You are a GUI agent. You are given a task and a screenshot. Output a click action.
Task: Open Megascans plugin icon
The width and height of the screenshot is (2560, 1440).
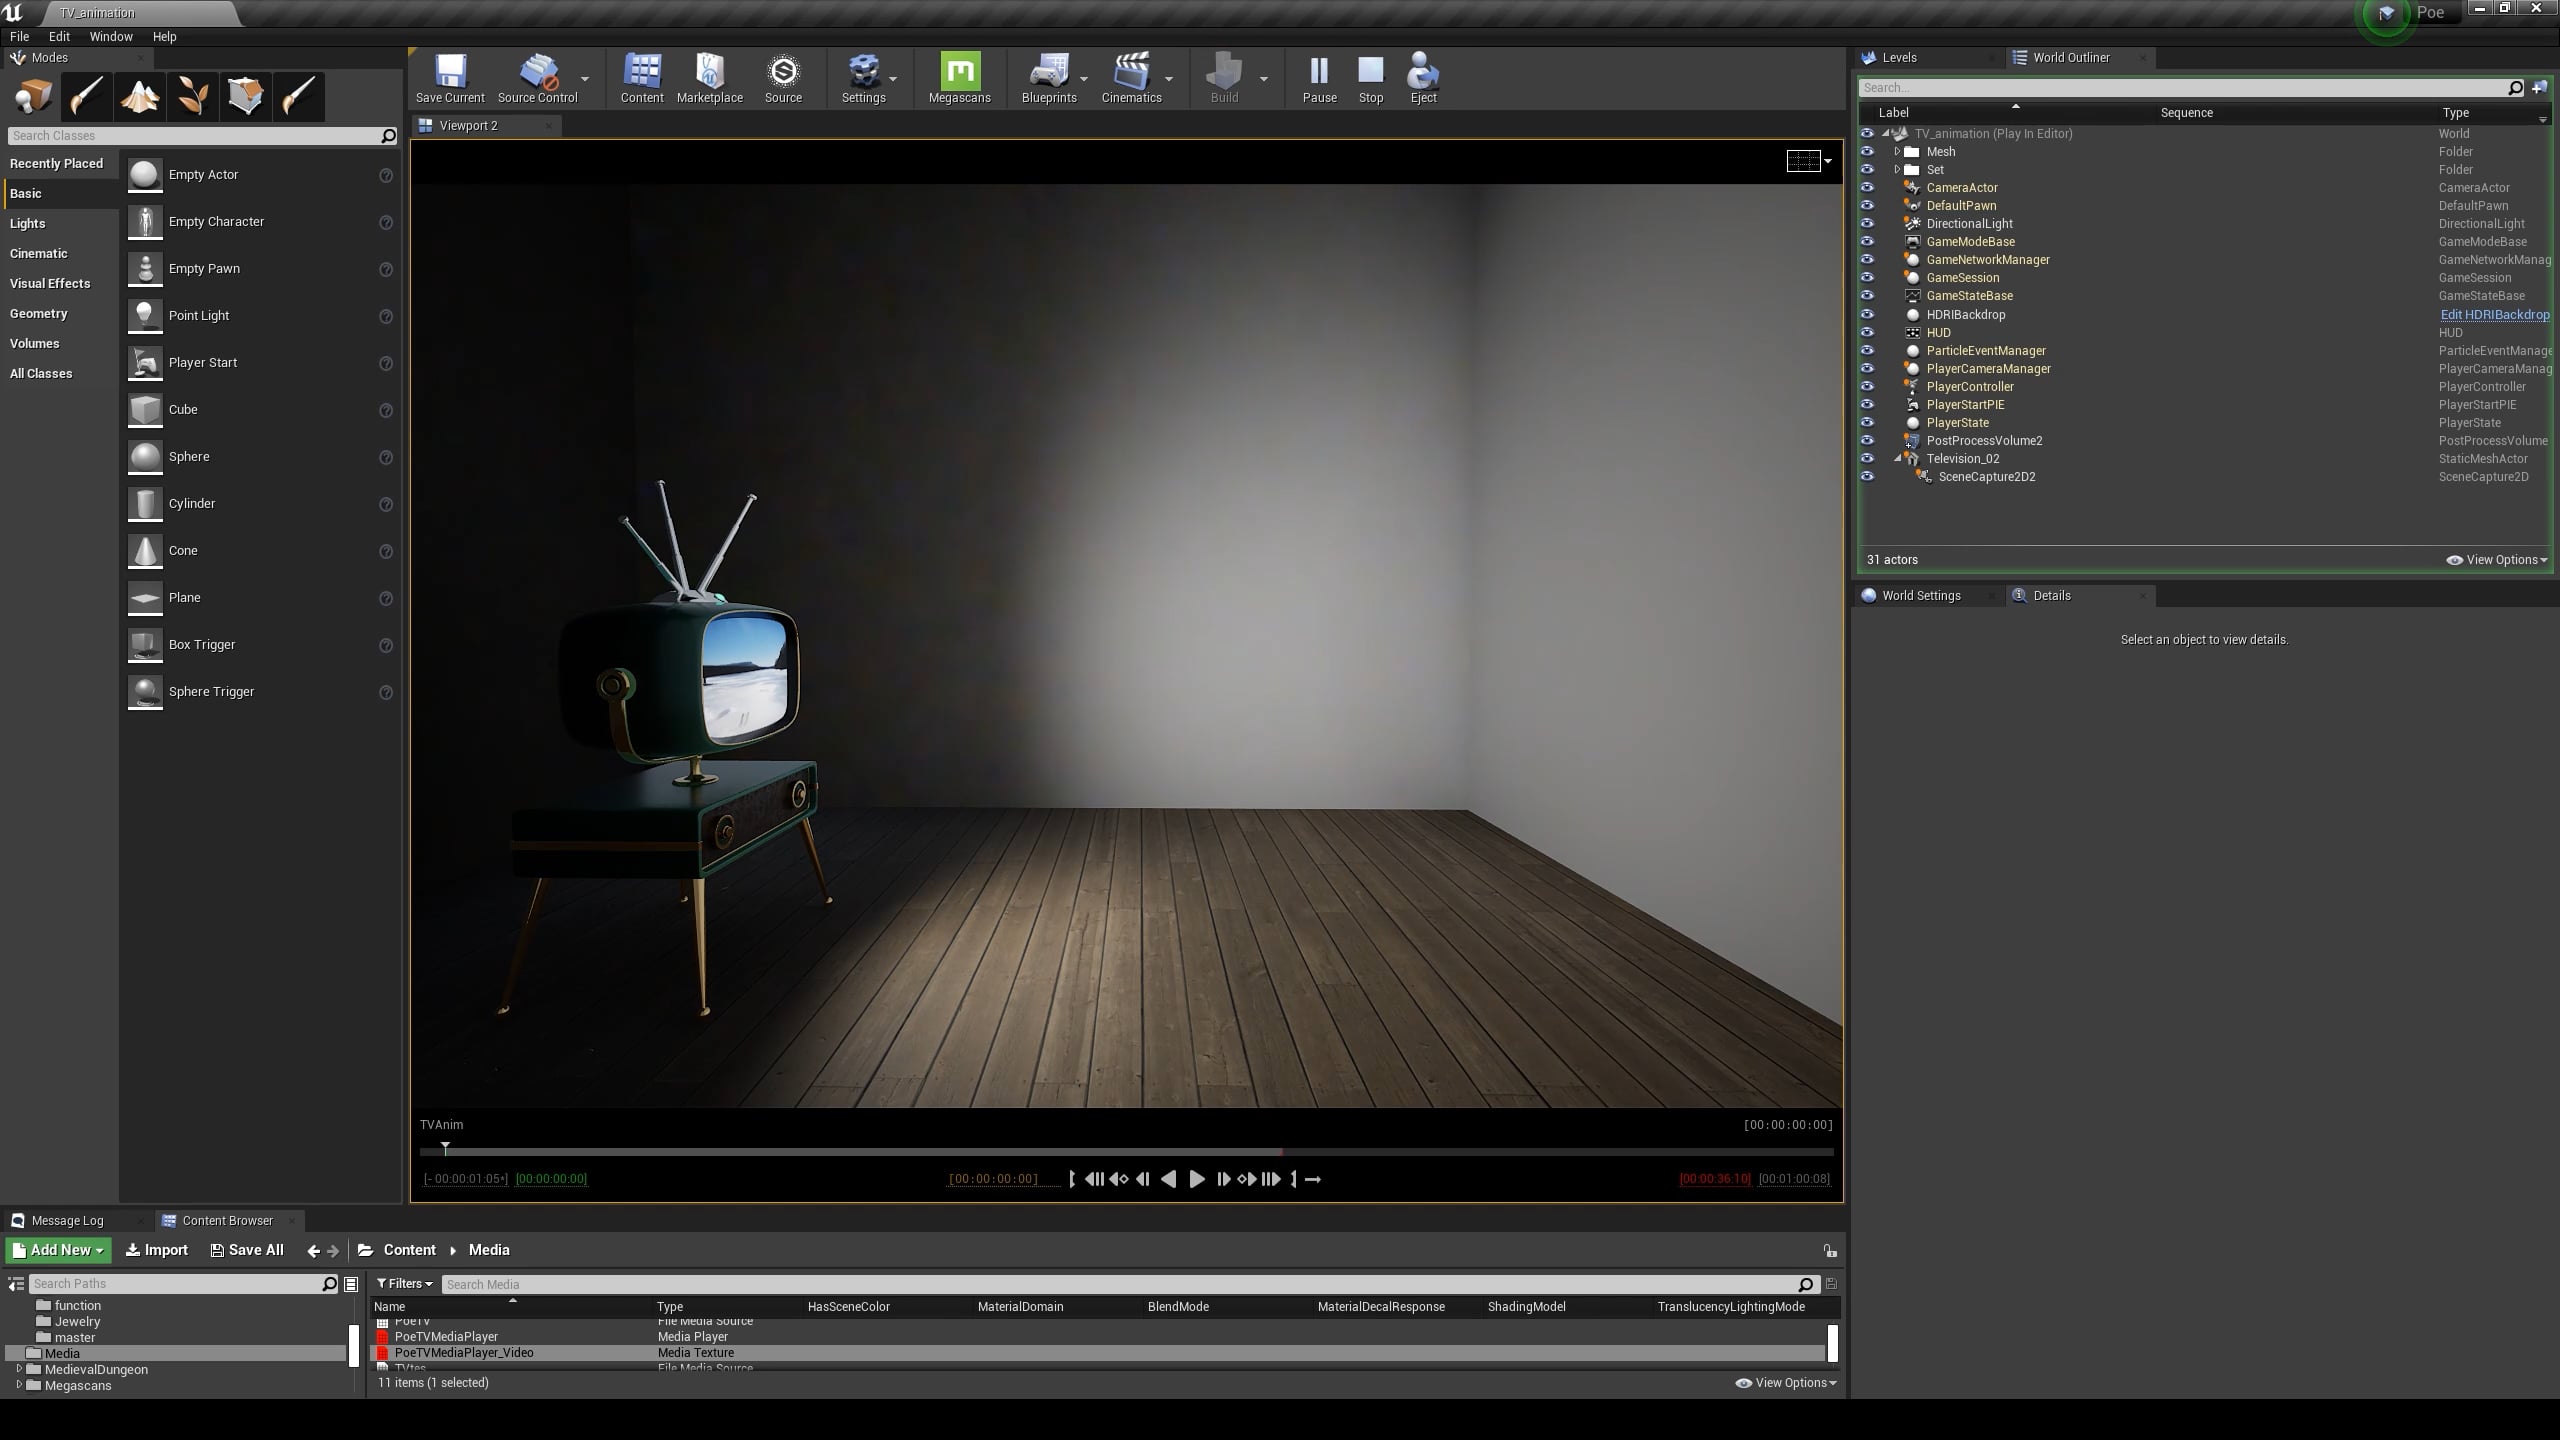coord(960,79)
